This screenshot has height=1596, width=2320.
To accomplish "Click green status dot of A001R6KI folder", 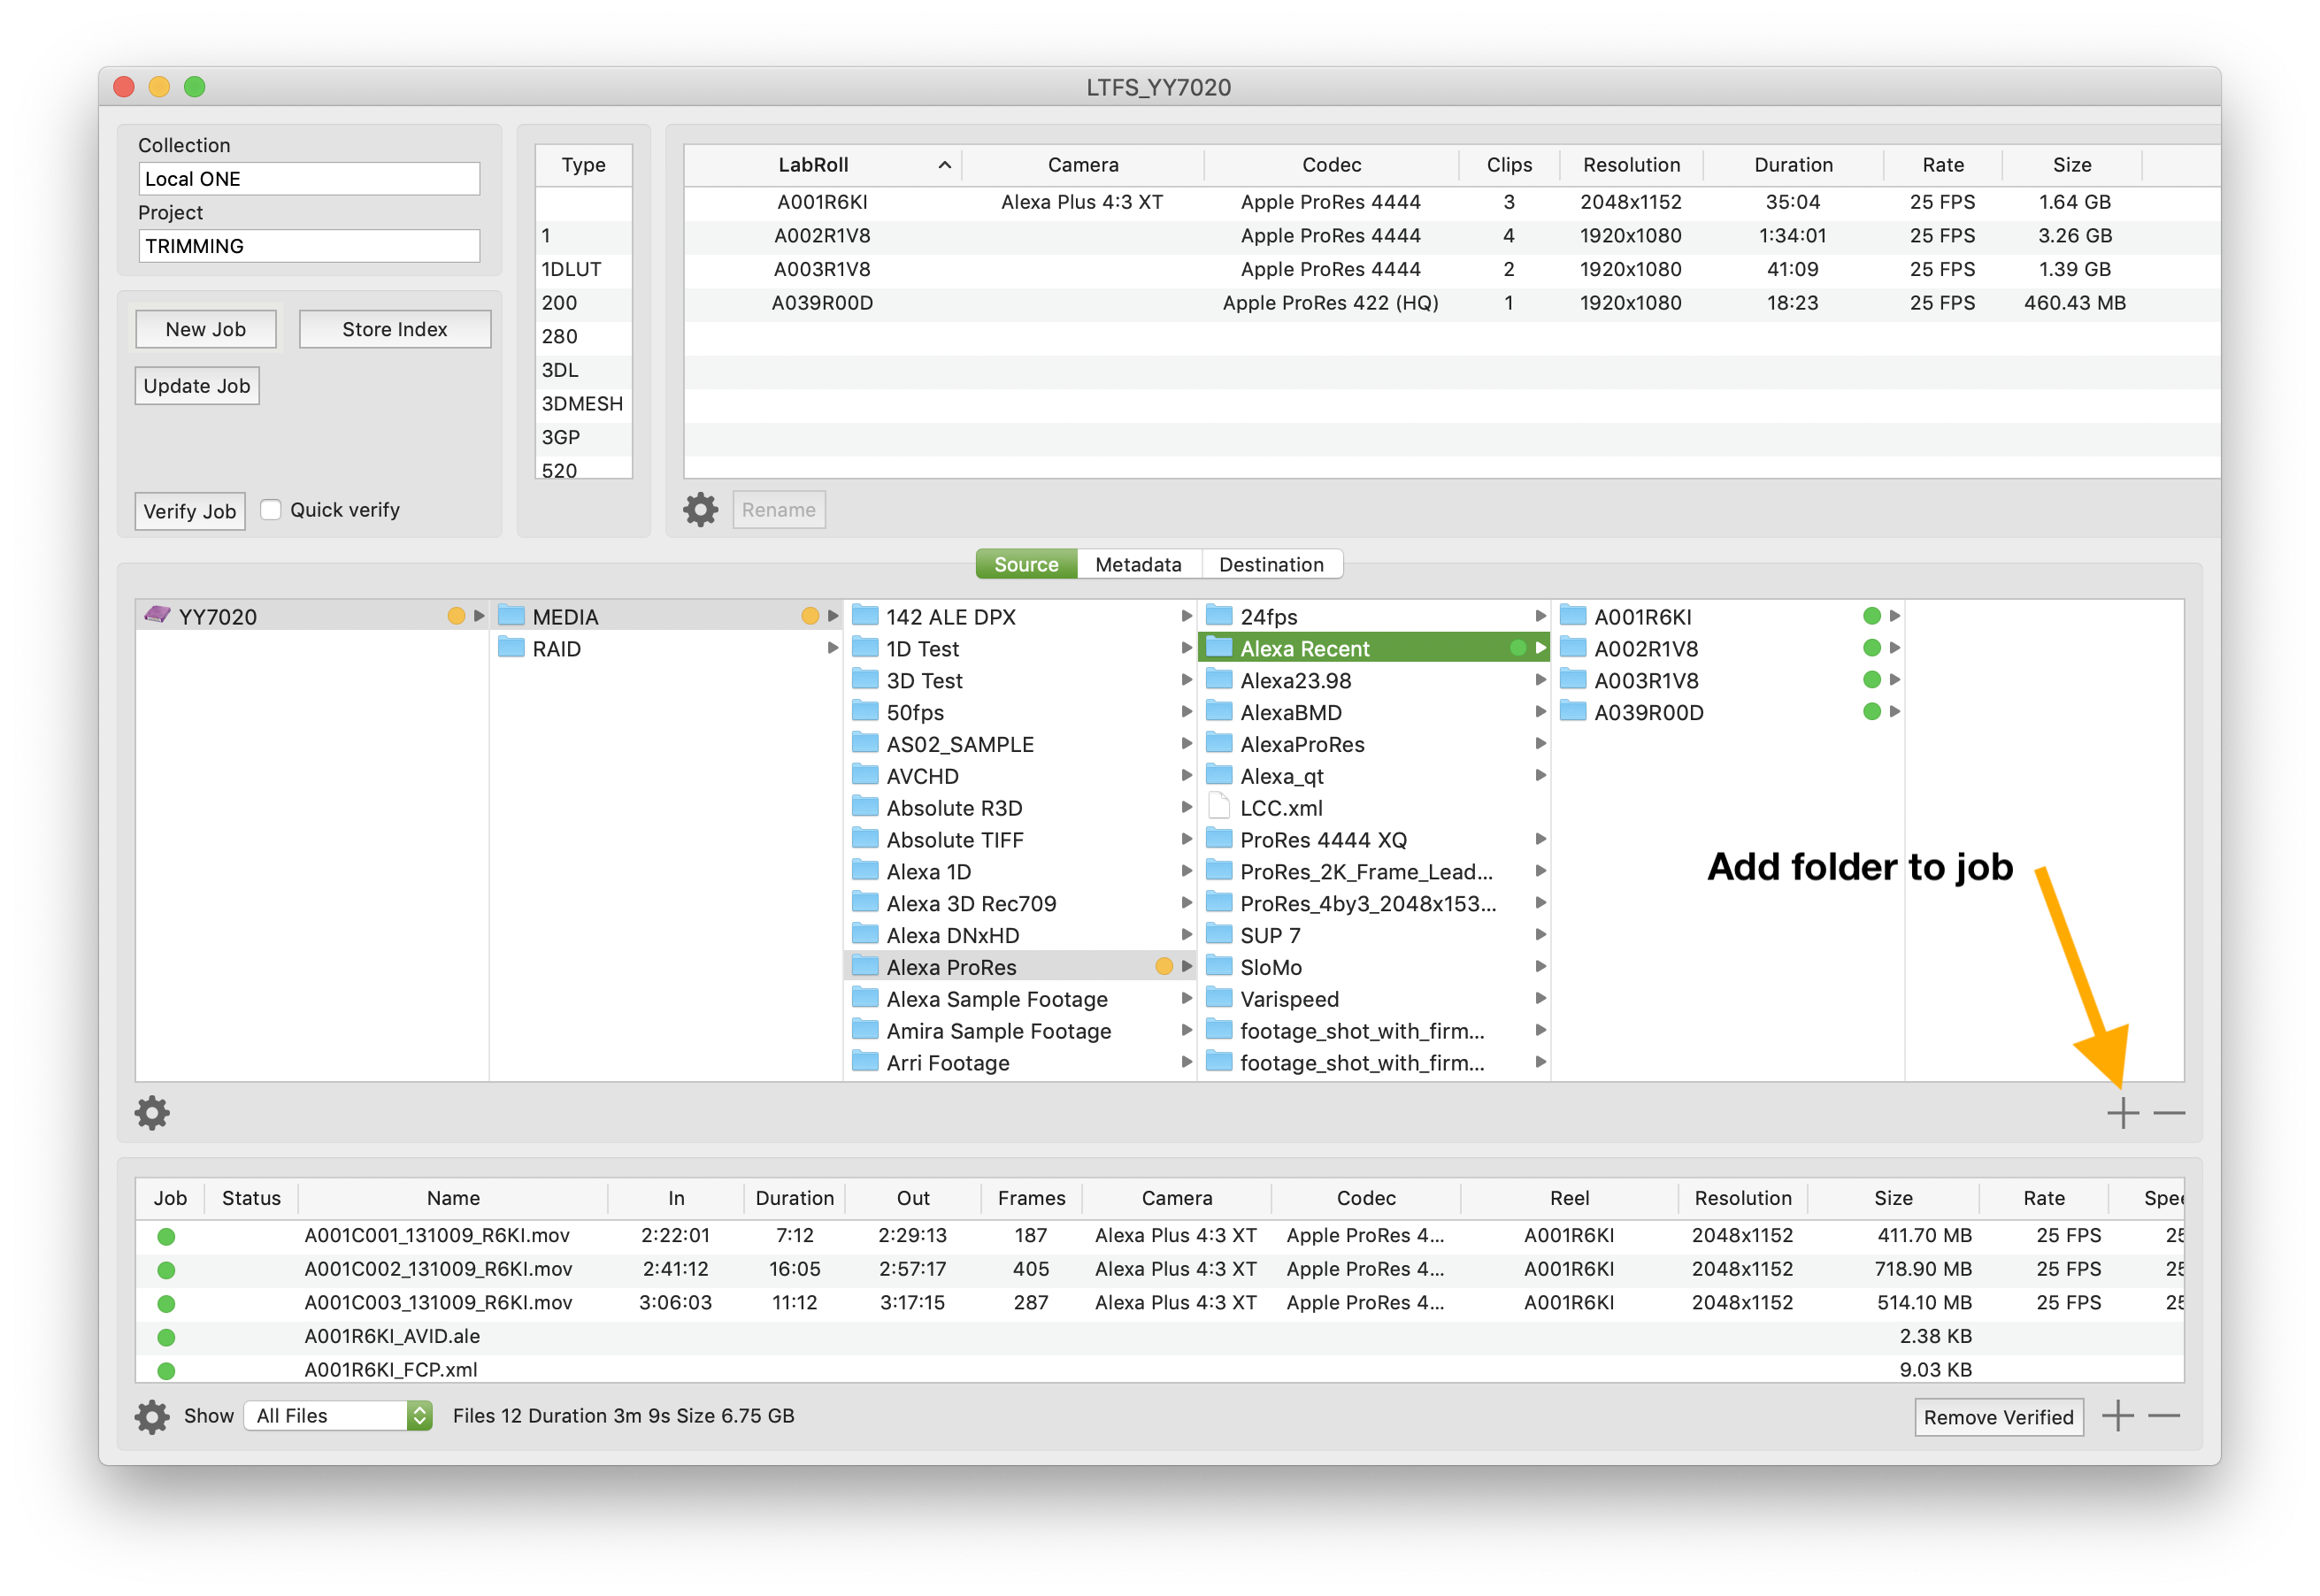I will coord(1871,616).
